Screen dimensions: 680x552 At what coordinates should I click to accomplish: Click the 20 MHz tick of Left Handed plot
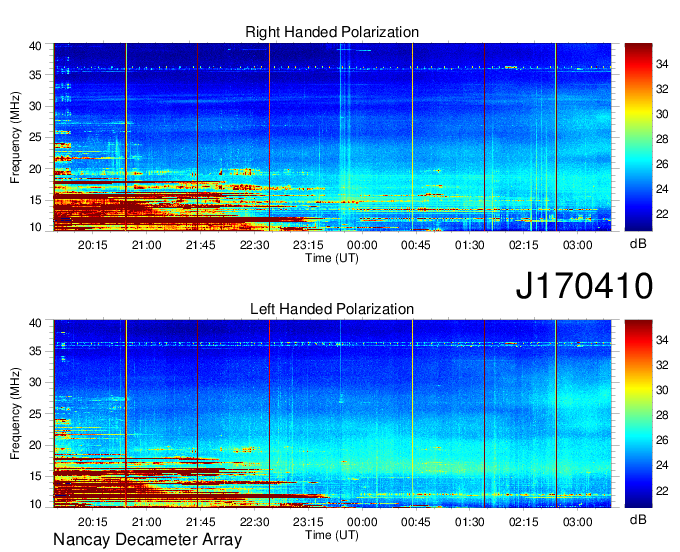[x=35, y=445]
